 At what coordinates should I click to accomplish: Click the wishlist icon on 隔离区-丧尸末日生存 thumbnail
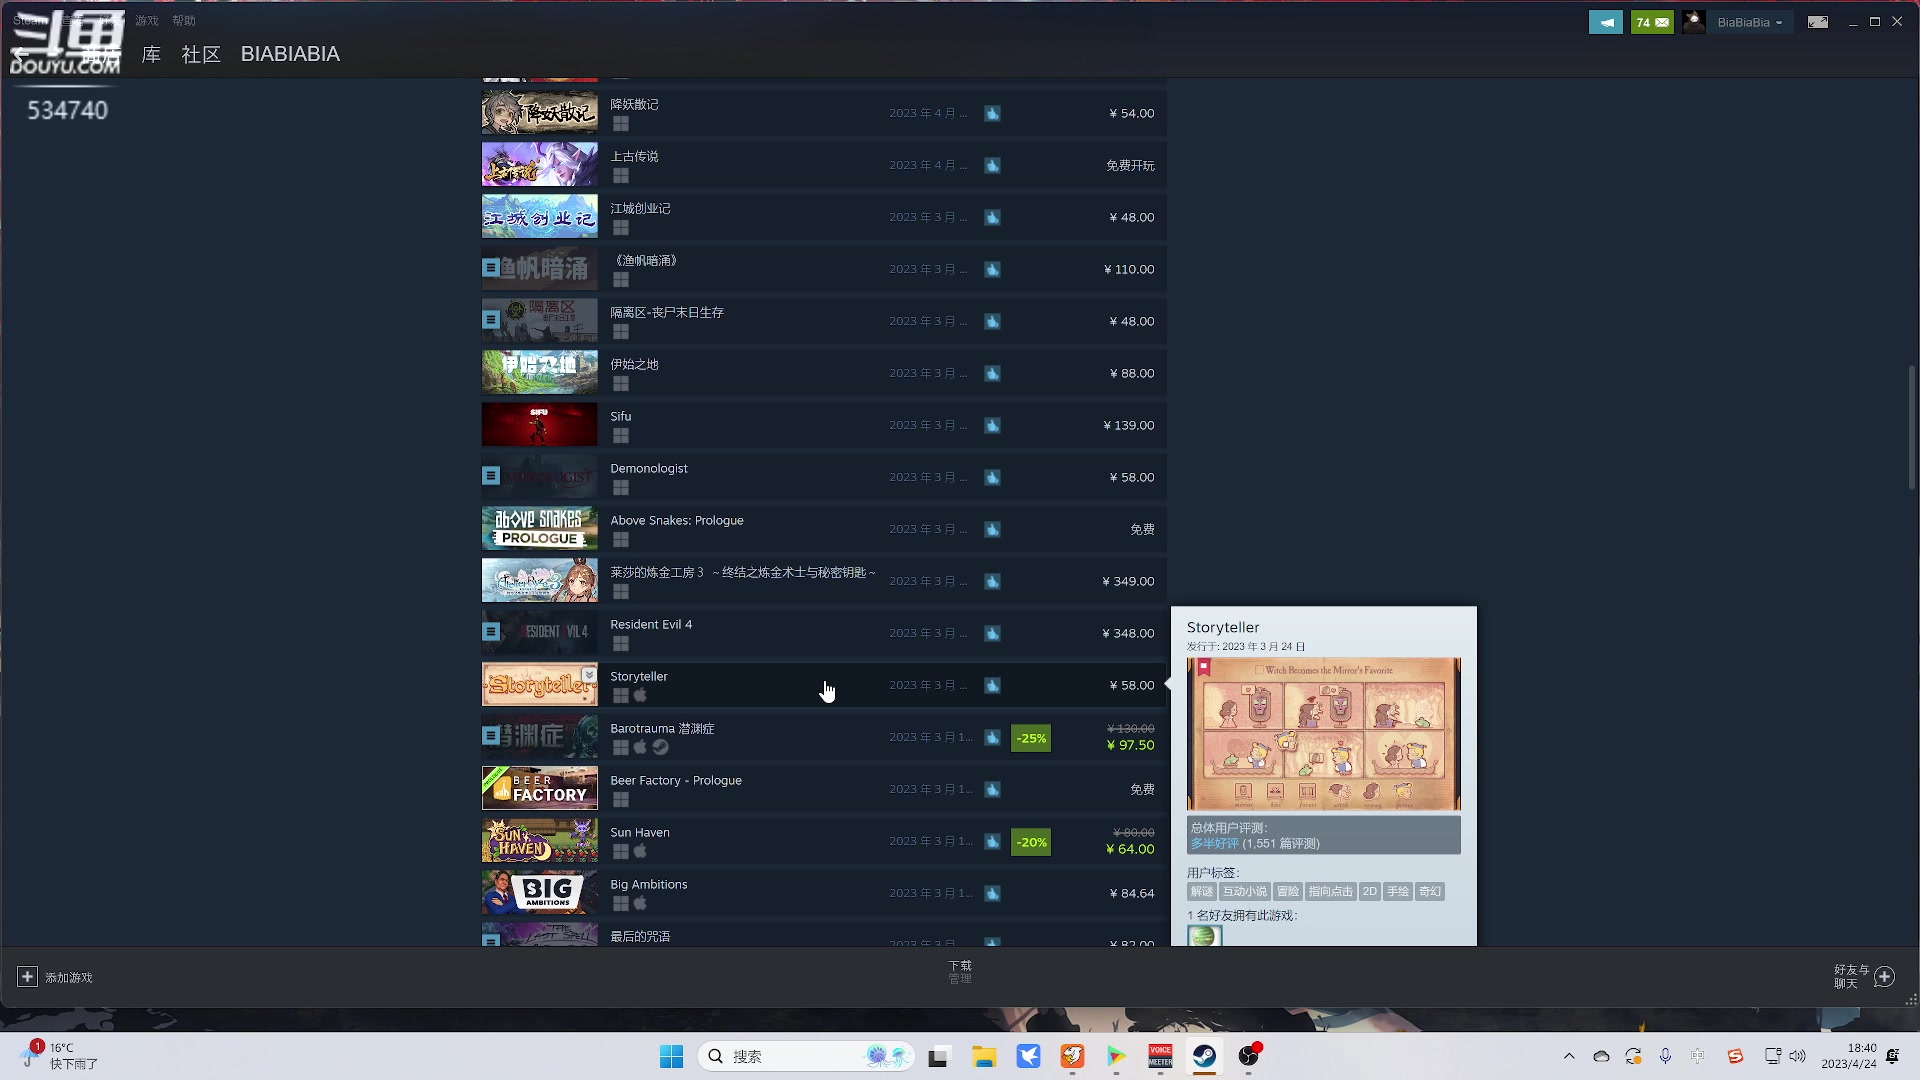click(490, 320)
